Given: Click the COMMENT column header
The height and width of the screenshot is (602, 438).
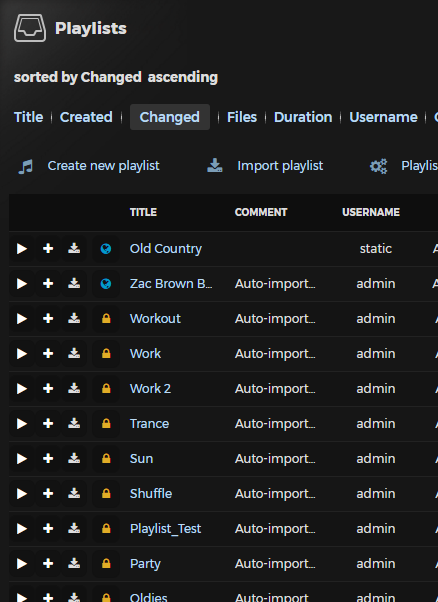Looking at the screenshot, I should pos(261,212).
